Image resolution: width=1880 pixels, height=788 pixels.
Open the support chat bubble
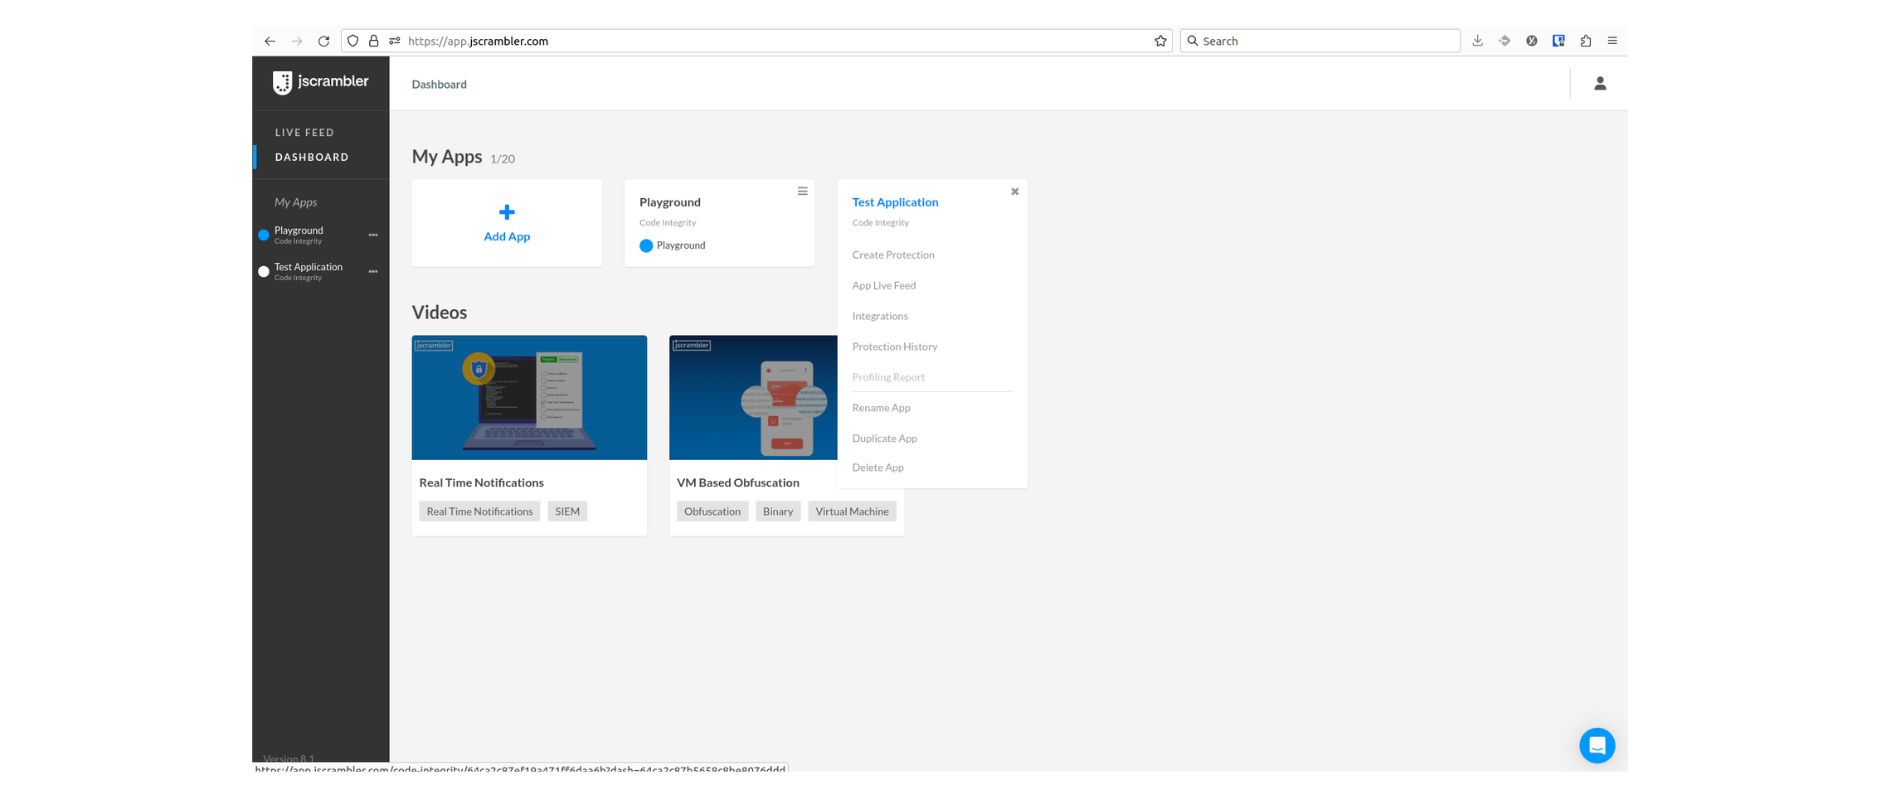click(x=1597, y=746)
